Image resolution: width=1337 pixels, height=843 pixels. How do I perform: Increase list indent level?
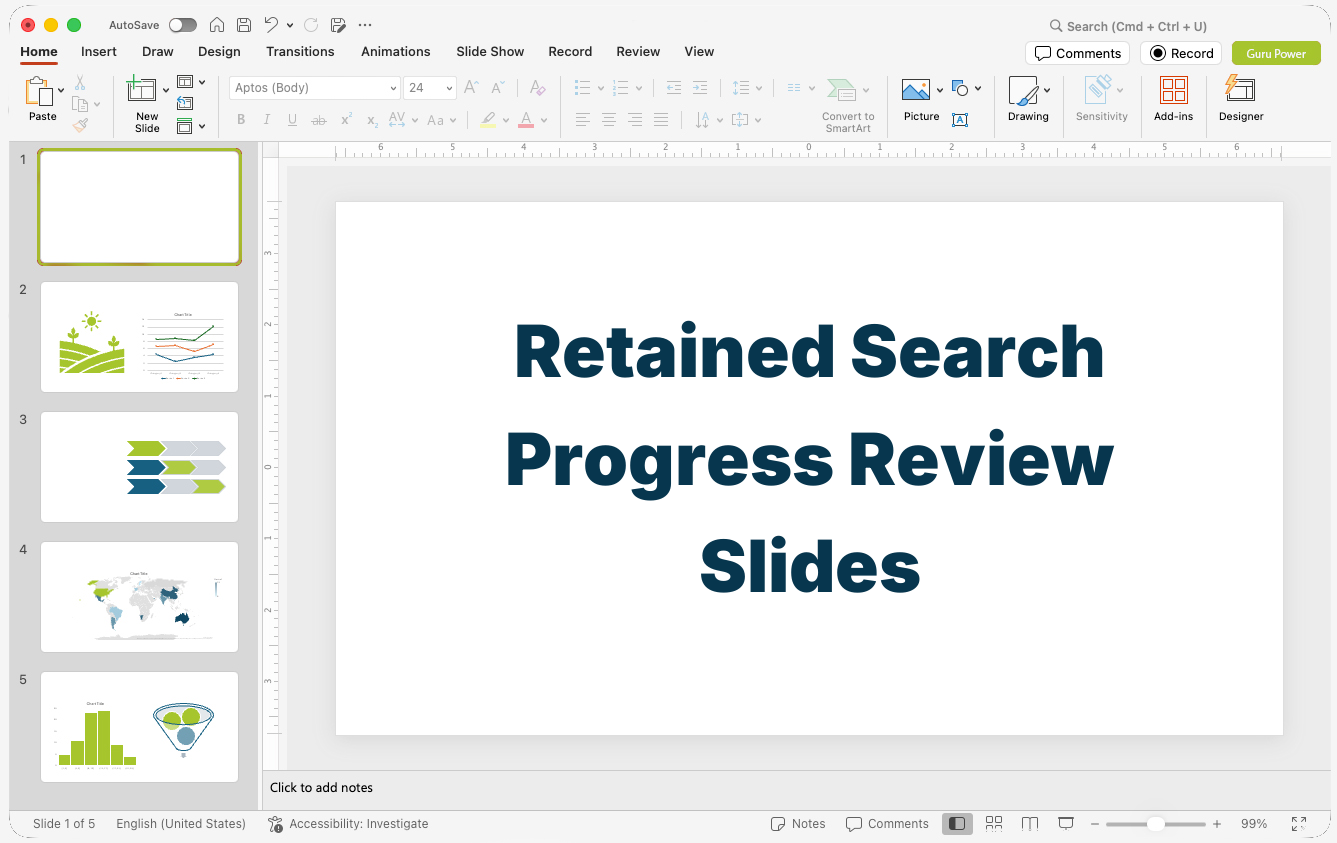point(700,88)
